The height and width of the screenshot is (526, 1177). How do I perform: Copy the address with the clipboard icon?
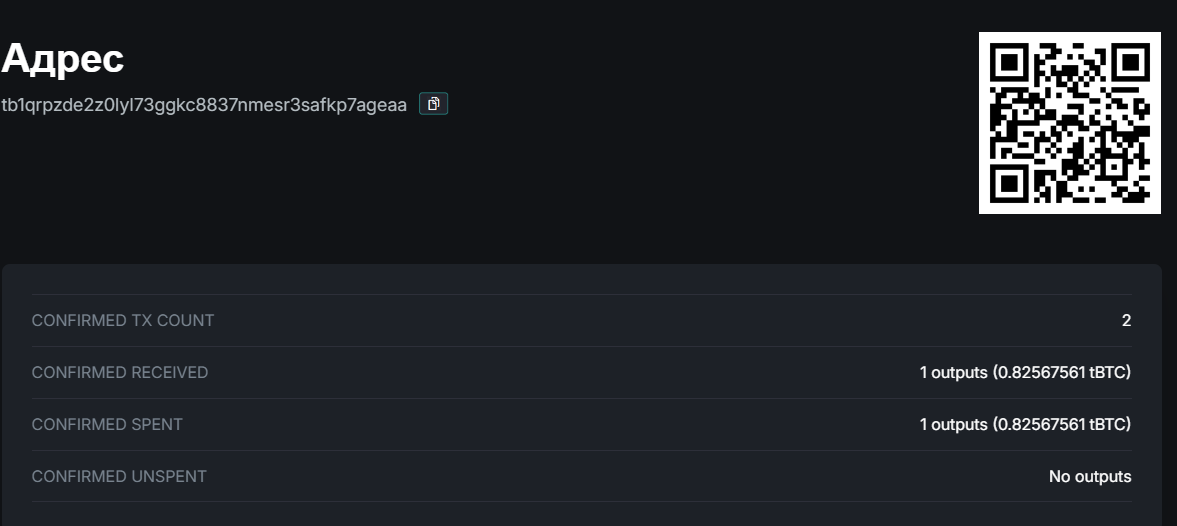[x=433, y=104]
